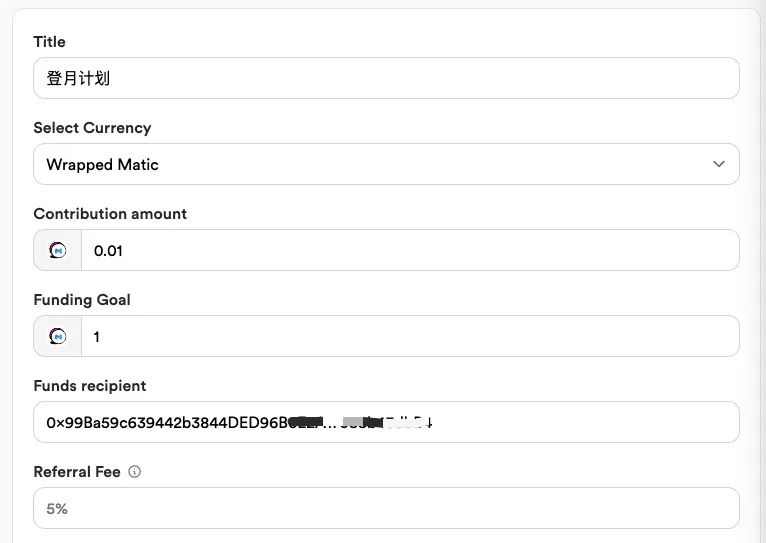Image resolution: width=766 pixels, height=543 pixels.
Task: Click into the Contribution amount field showing 0.01
Action: pyautogui.click(x=410, y=250)
